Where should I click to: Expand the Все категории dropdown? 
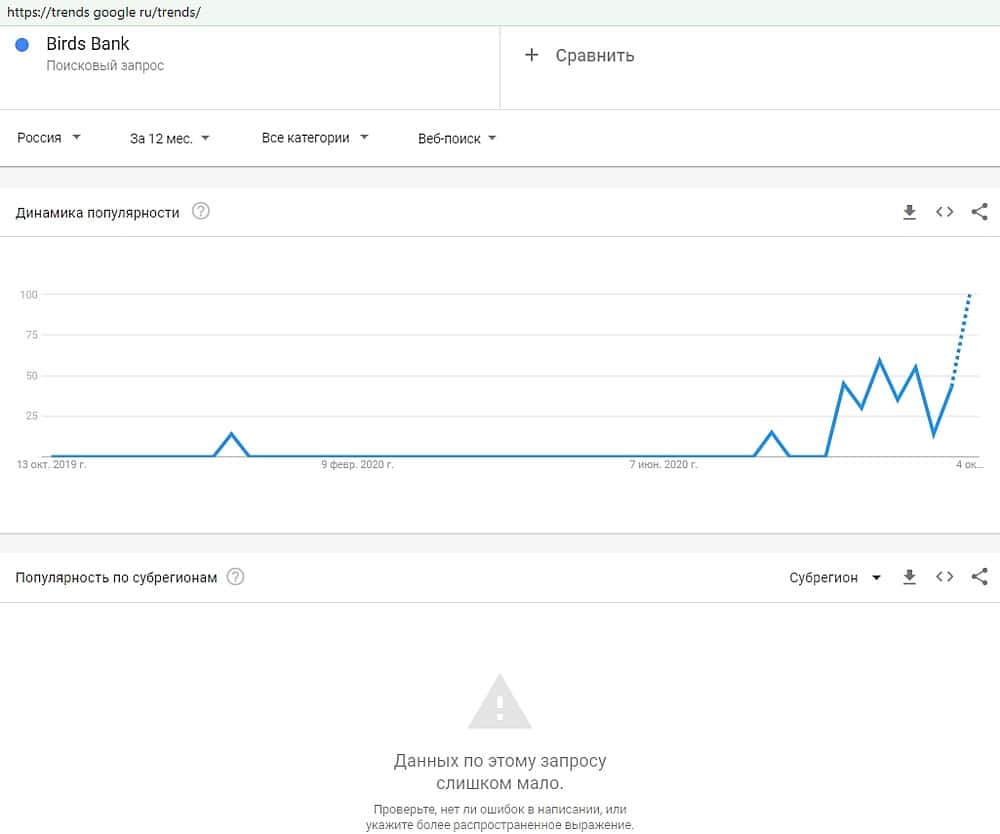click(314, 138)
